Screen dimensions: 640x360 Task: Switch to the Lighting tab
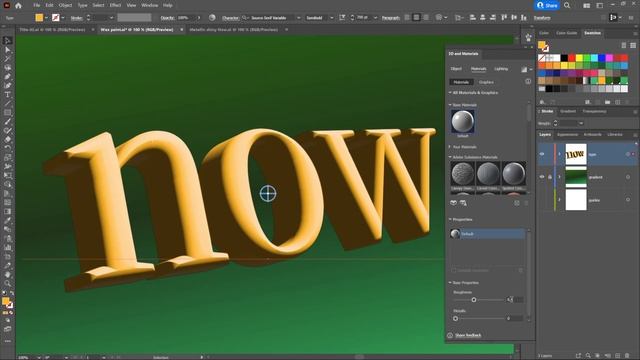(501, 69)
